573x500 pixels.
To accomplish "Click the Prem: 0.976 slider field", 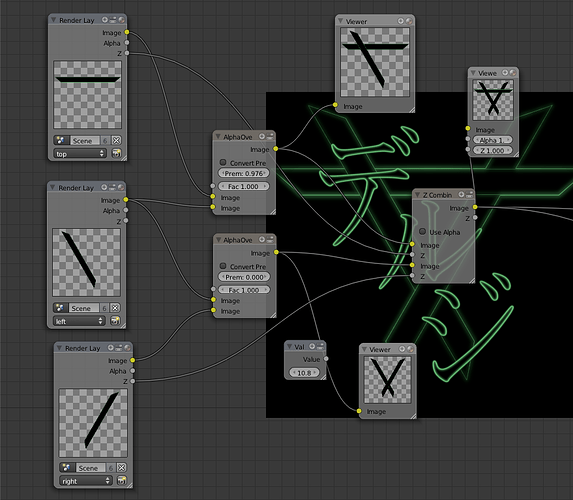I will tap(244, 173).
